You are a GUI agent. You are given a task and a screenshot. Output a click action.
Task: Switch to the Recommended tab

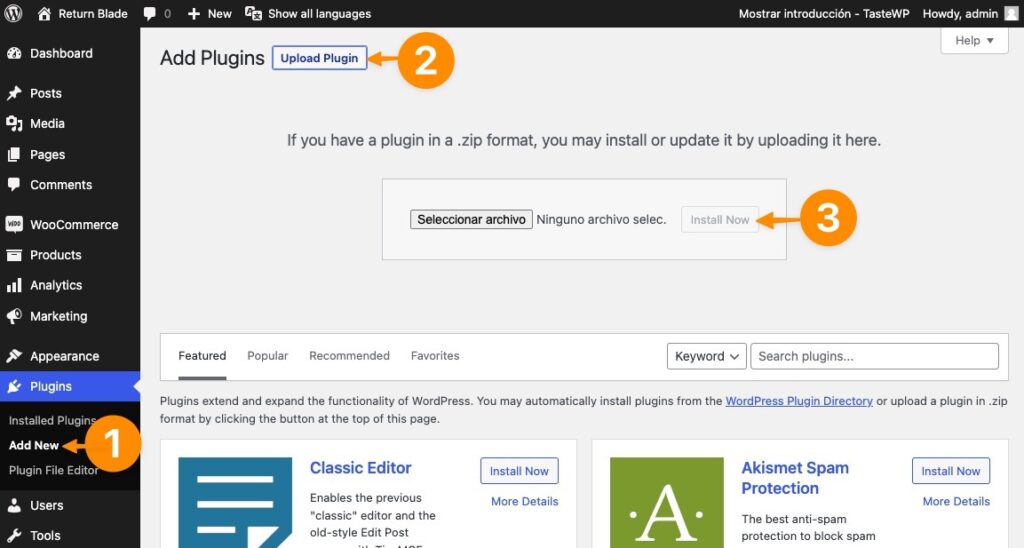pyautogui.click(x=349, y=356)
